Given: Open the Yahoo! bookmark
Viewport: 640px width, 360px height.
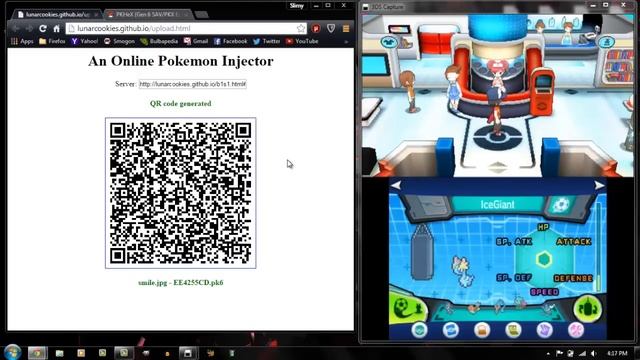Looking at the screenshot, I should (x=84, y=41).
